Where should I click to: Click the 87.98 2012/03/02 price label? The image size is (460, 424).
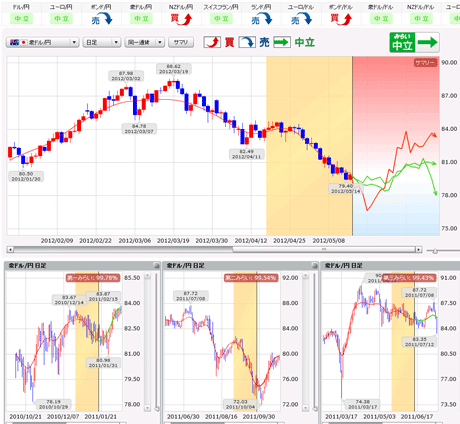(x=126, y=76)
